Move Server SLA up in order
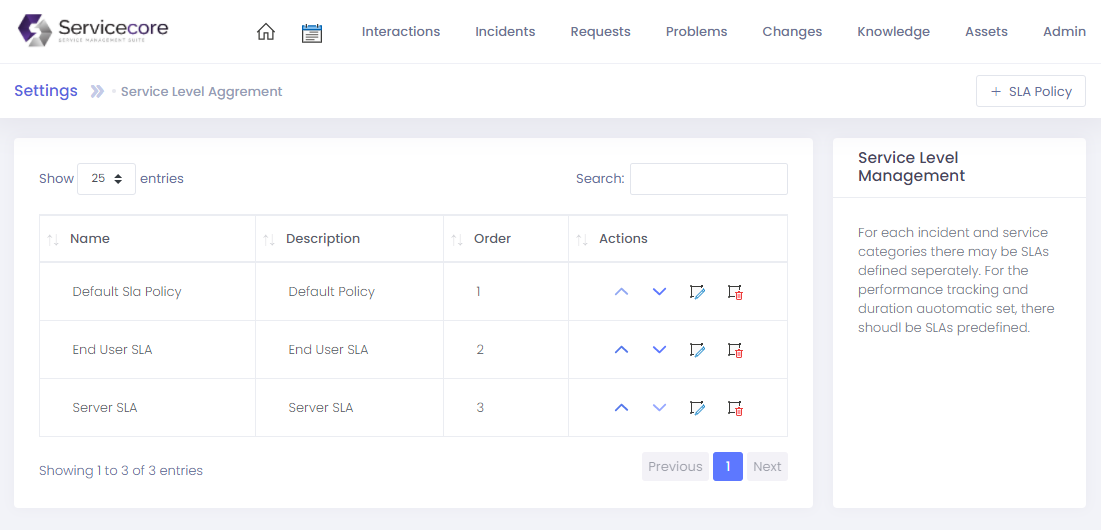The height and width of the screenshot is (530, 1101). 621,408
